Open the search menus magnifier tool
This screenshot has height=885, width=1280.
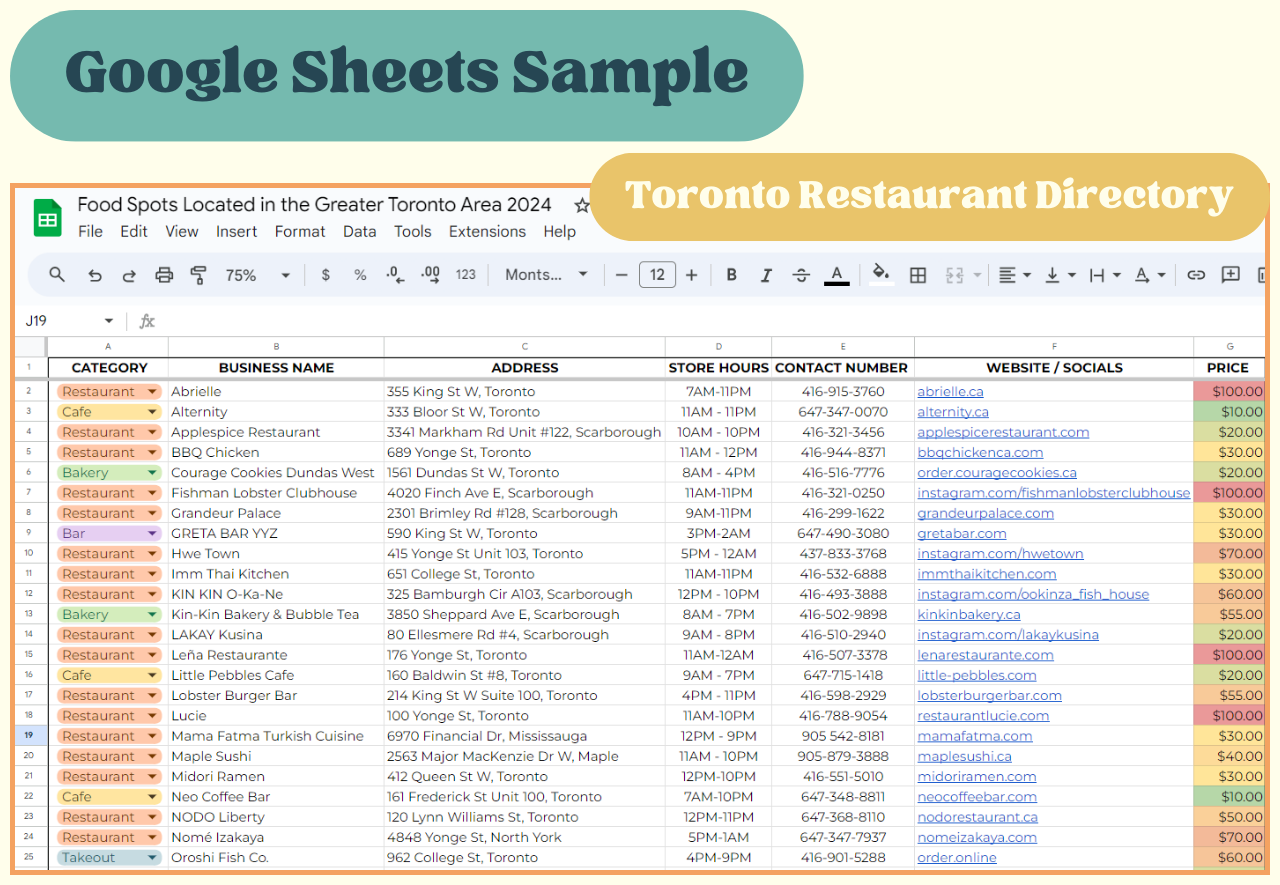click(57, 275)
